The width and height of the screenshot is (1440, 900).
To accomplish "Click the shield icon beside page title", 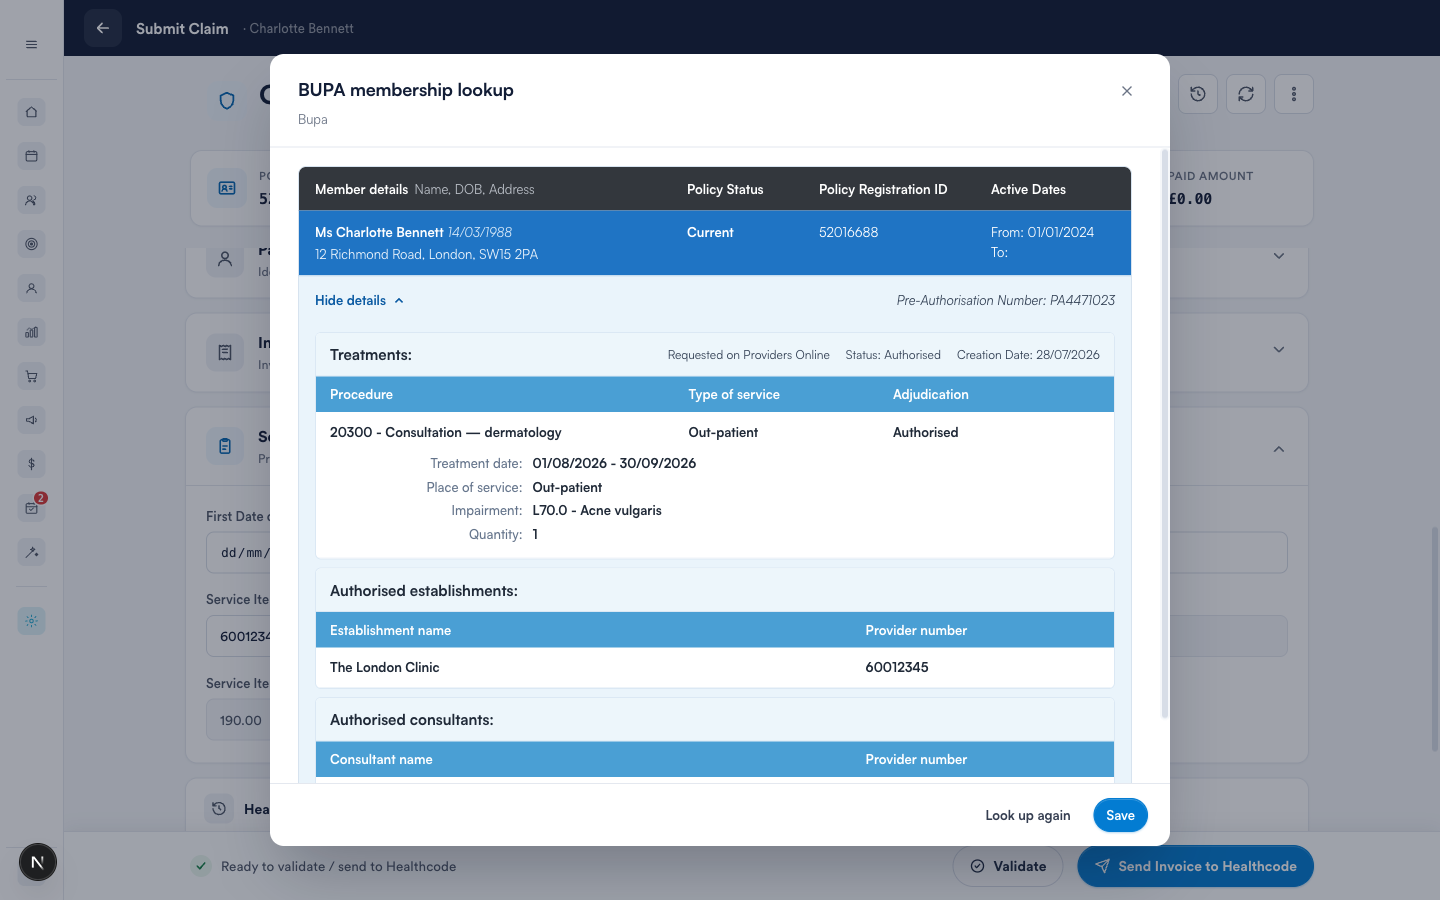I will click(x=227, y=100).
